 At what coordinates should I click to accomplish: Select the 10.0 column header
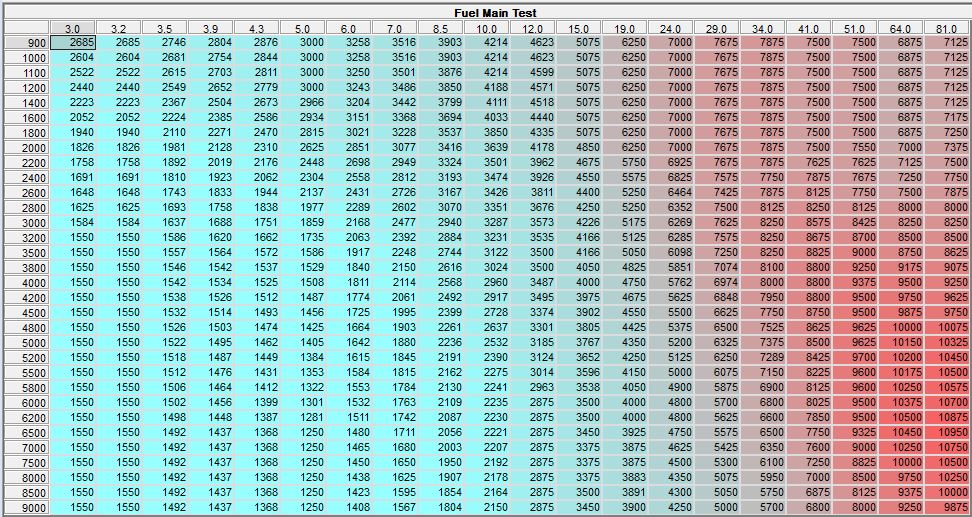point(487,28)
